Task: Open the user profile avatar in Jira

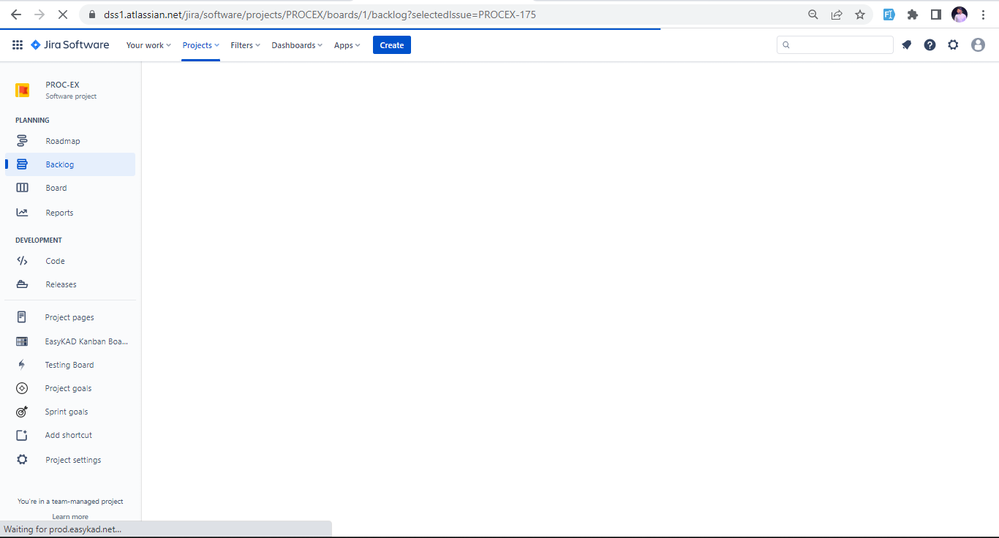Action: pyautogui.click(x=978, y=45)
